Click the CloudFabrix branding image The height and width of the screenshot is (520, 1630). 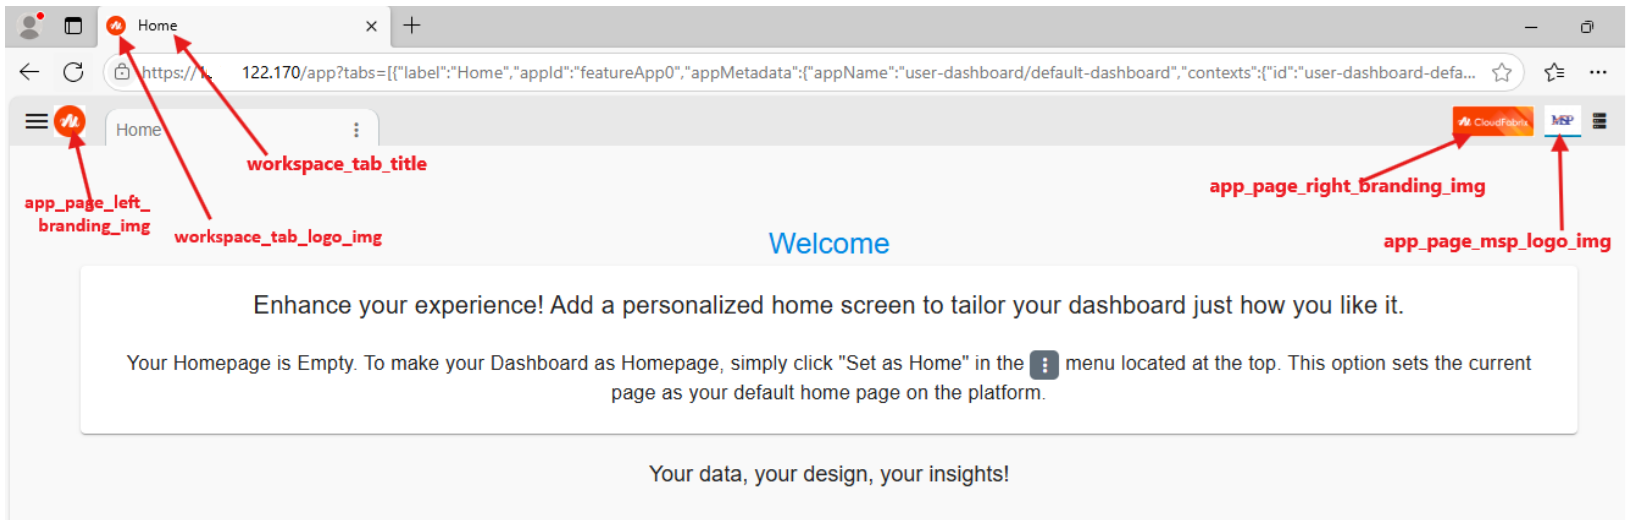tap(1492, 121)
